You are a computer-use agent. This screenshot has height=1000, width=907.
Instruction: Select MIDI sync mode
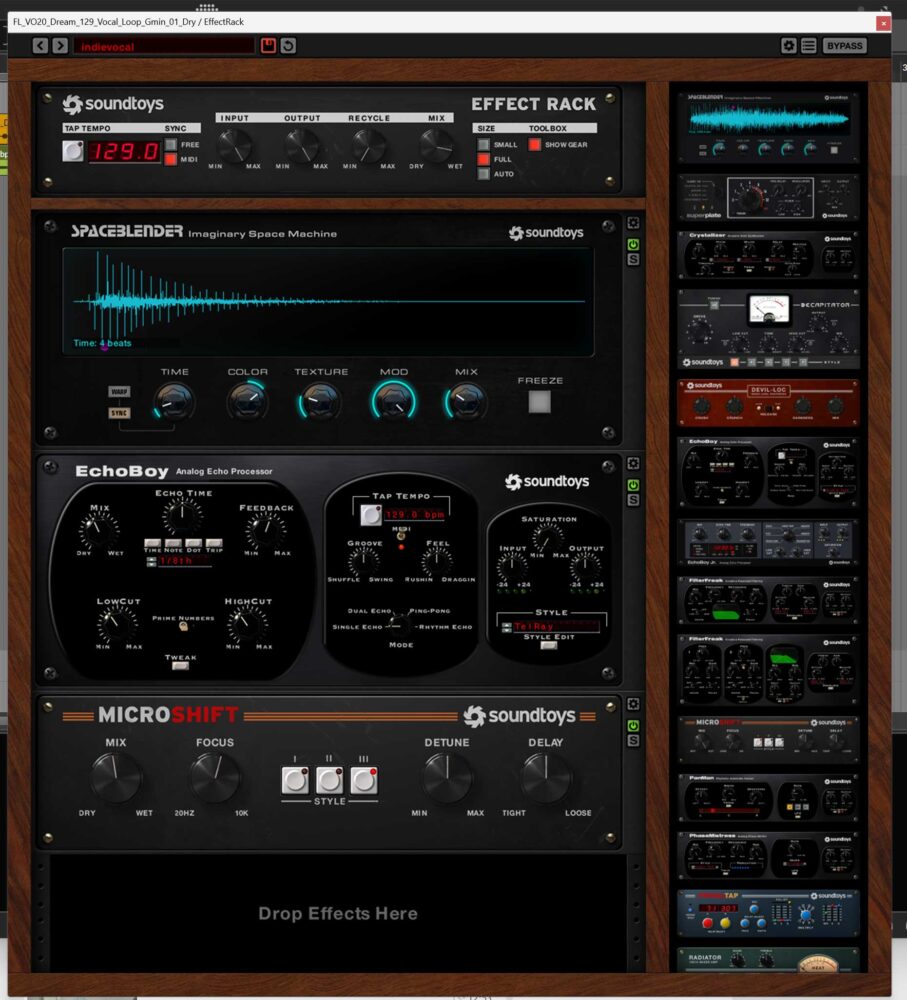(171, 159)
